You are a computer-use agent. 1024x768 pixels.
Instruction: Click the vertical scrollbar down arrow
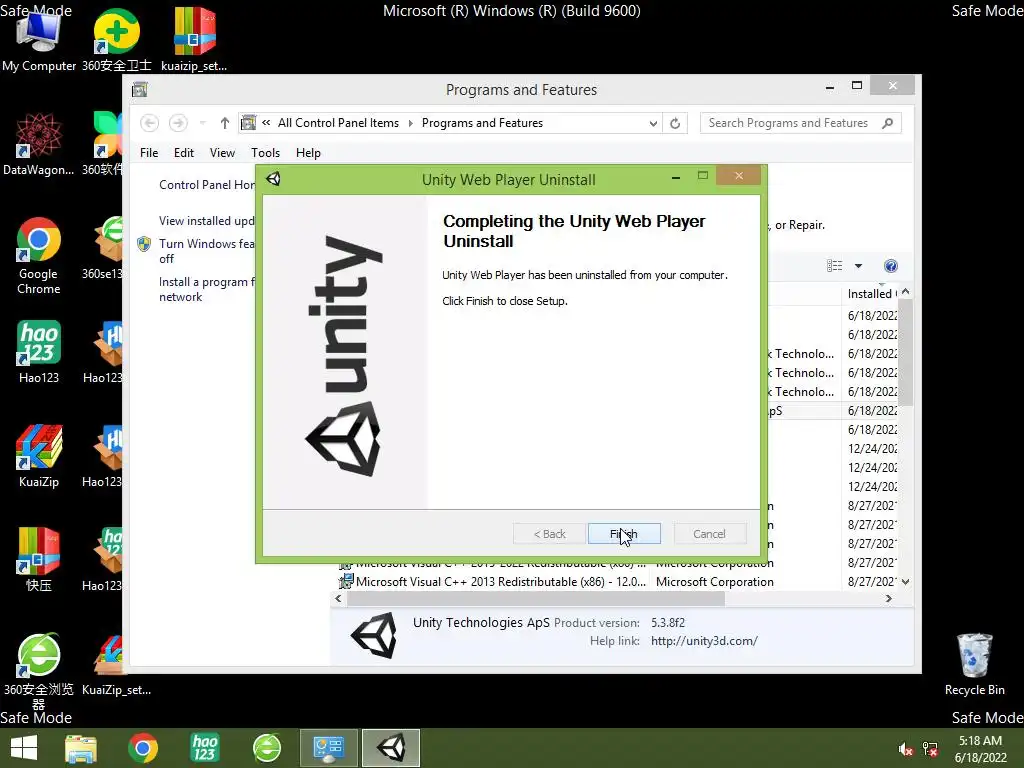click(905, 581)
